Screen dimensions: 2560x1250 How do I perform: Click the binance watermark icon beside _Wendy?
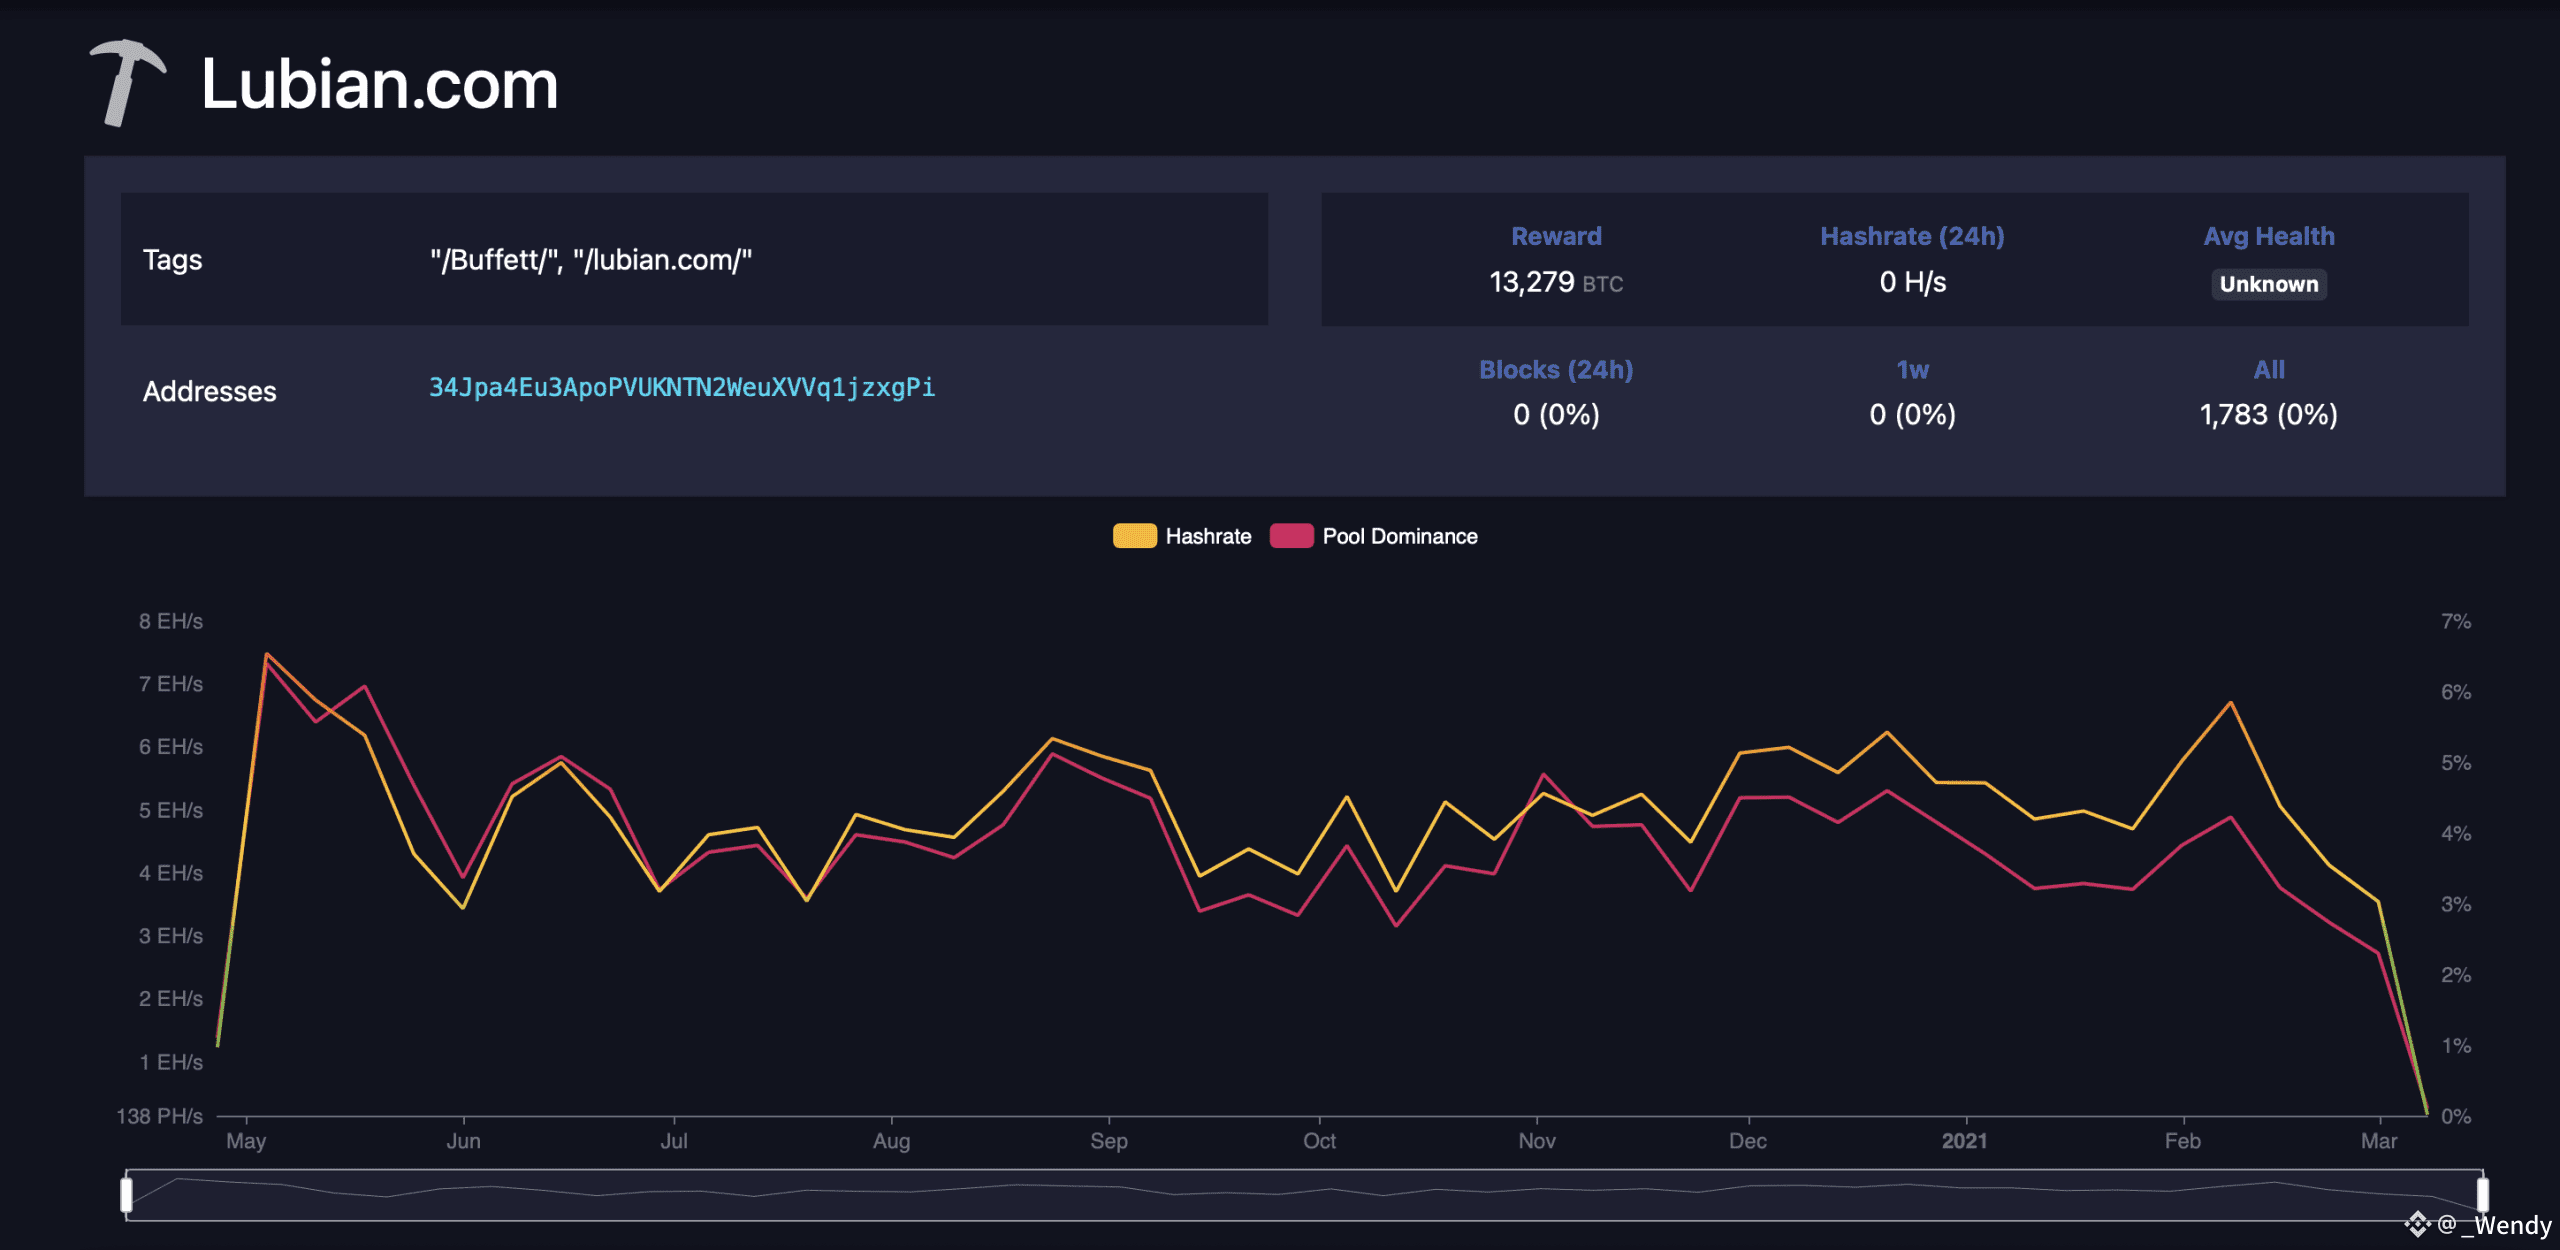tap(2416, 1224)
